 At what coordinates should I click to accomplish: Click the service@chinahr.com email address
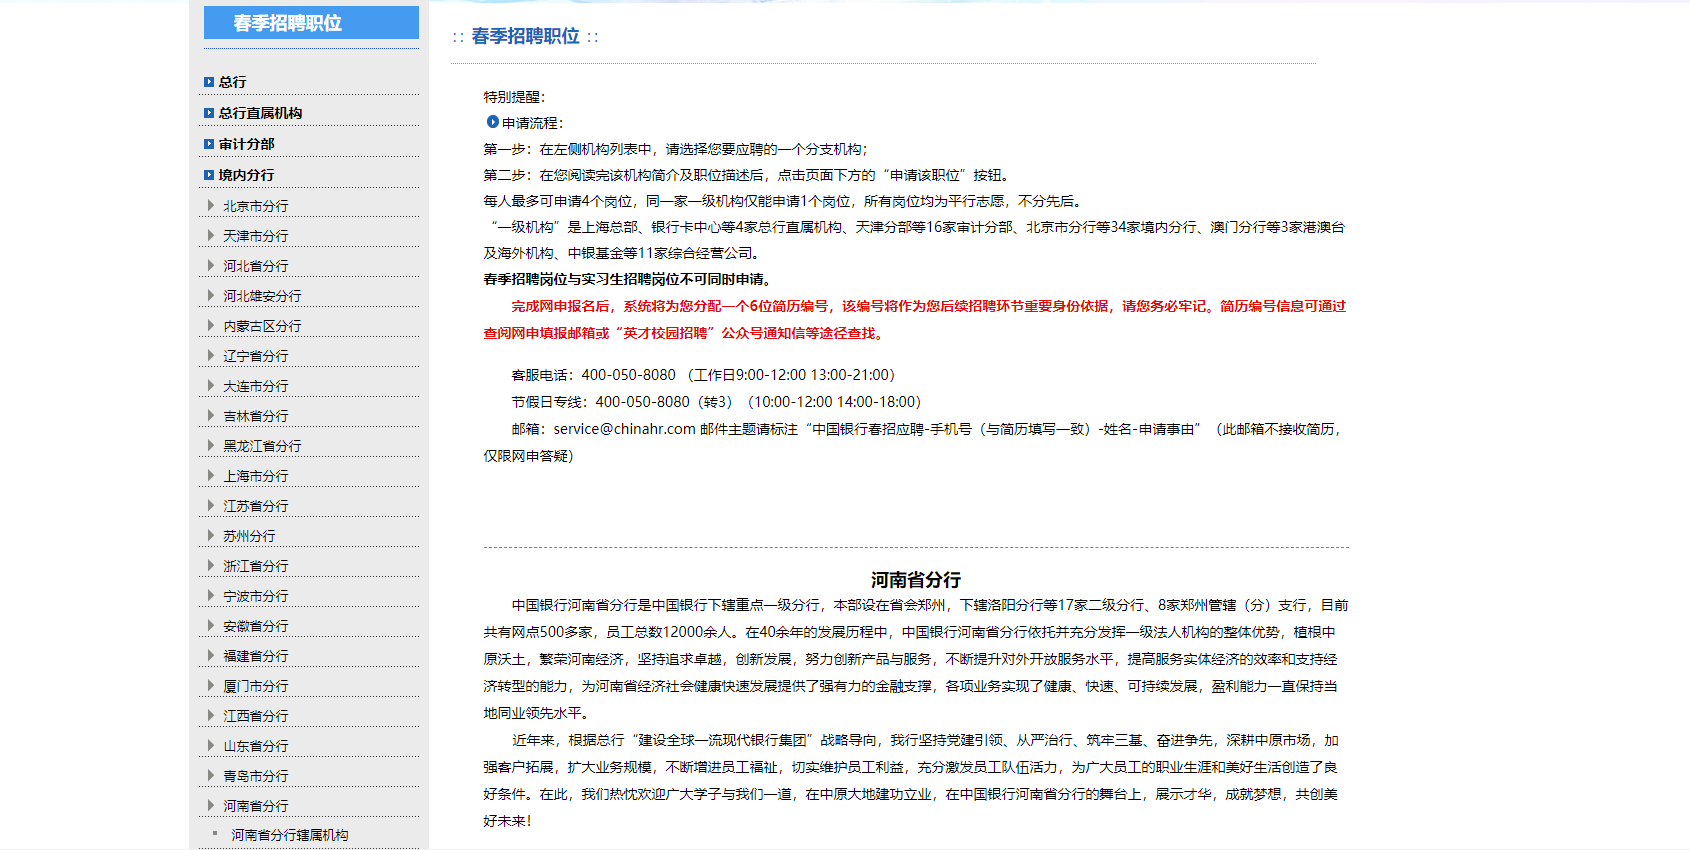coord(624,429)
